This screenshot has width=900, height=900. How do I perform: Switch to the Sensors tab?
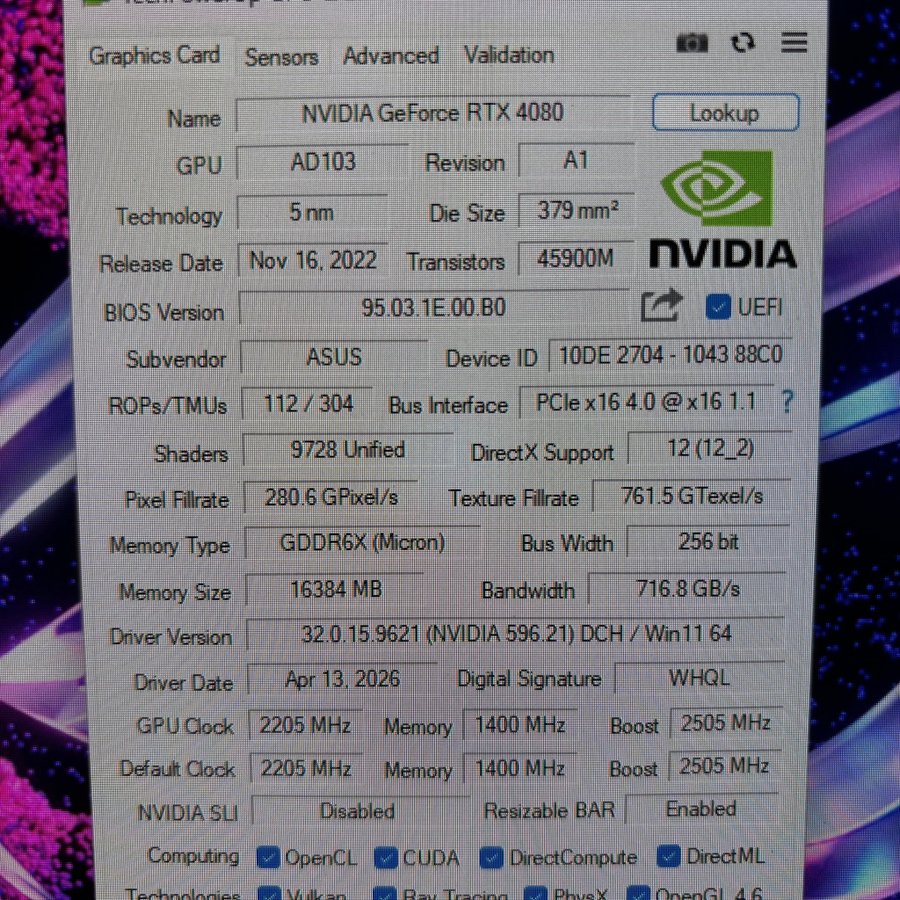click(281, 58)
